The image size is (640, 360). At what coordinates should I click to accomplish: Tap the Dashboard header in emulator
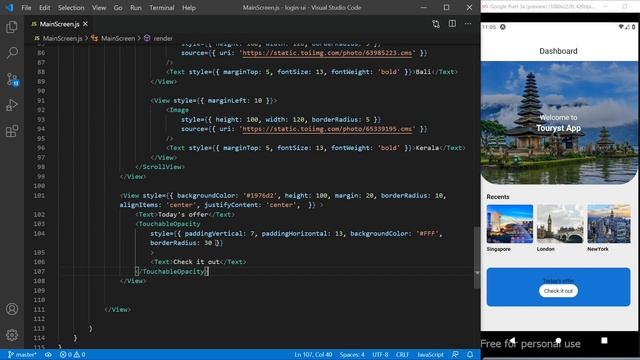point(558,51)
